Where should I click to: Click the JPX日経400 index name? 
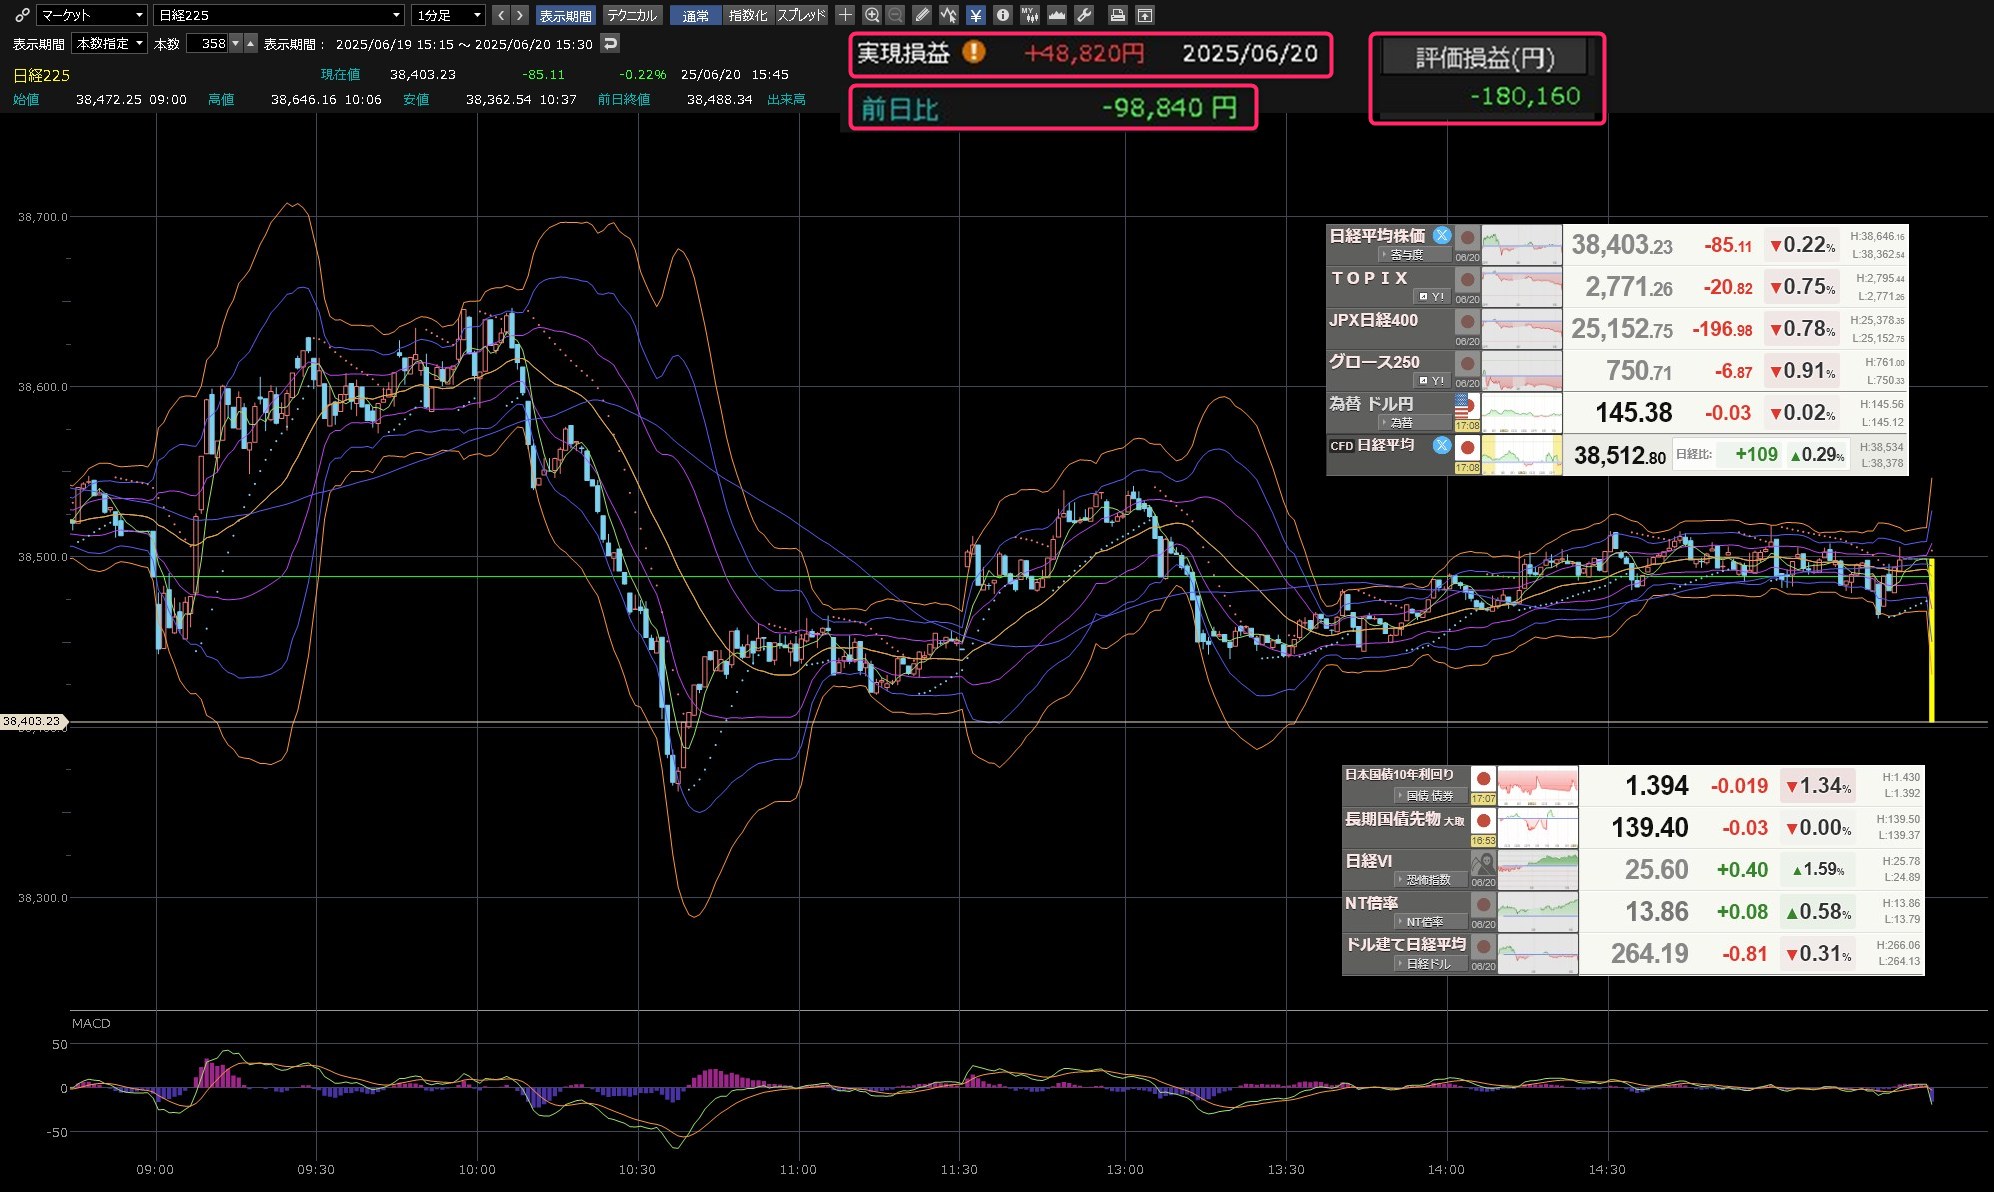point(1373,320)
